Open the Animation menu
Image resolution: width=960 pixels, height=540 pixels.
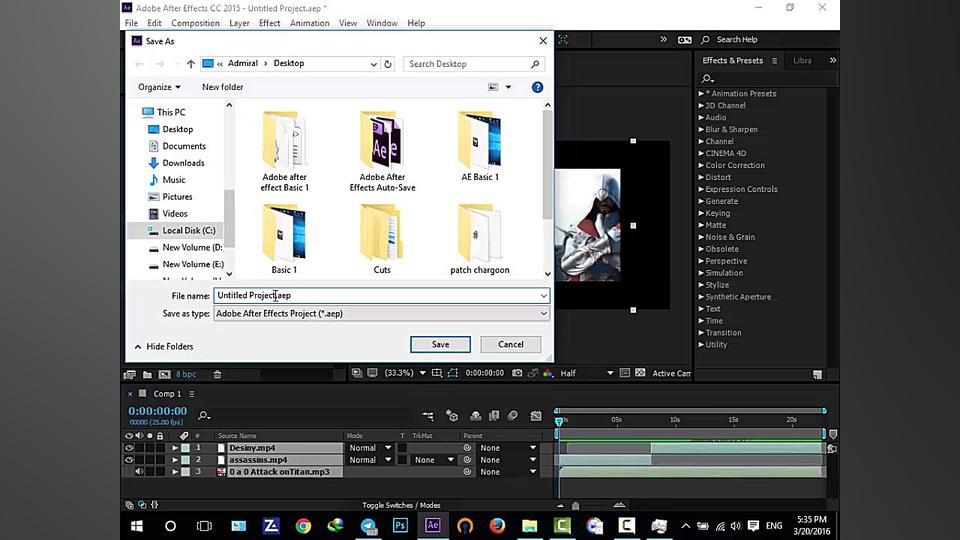click(x=309, y=23)
